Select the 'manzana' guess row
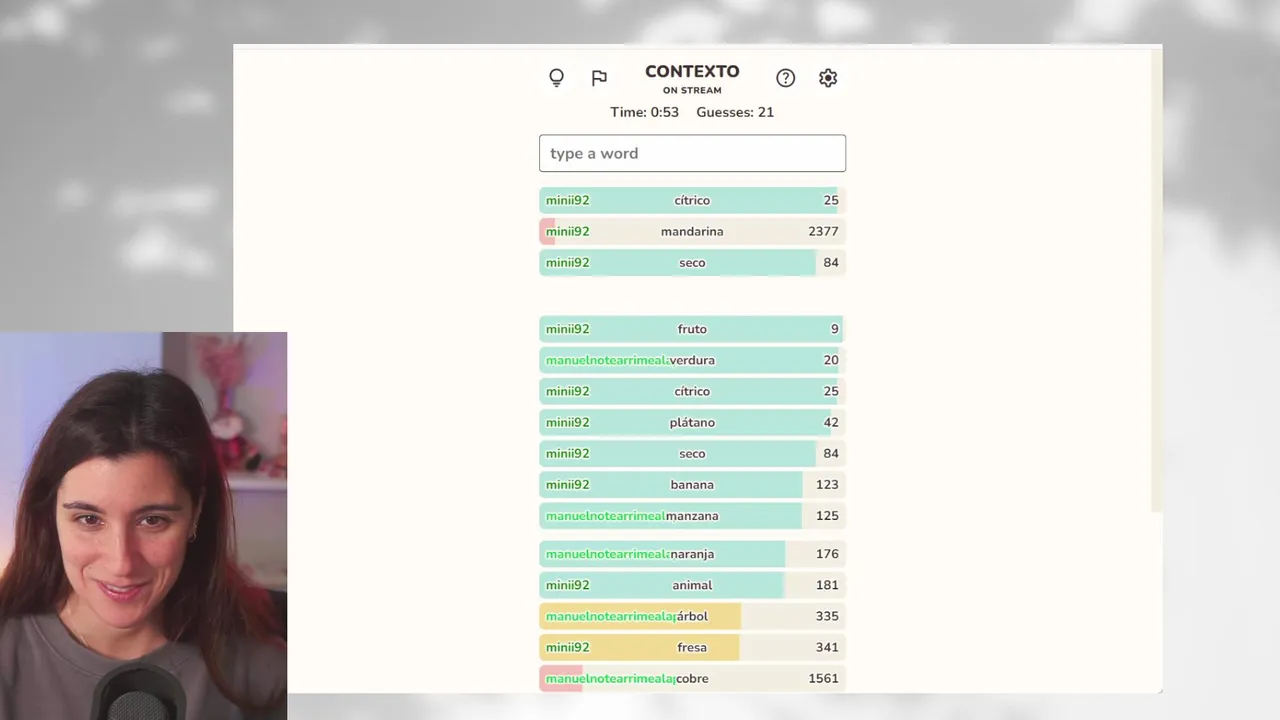1280x720 pixels. click(x=692, y=516)
